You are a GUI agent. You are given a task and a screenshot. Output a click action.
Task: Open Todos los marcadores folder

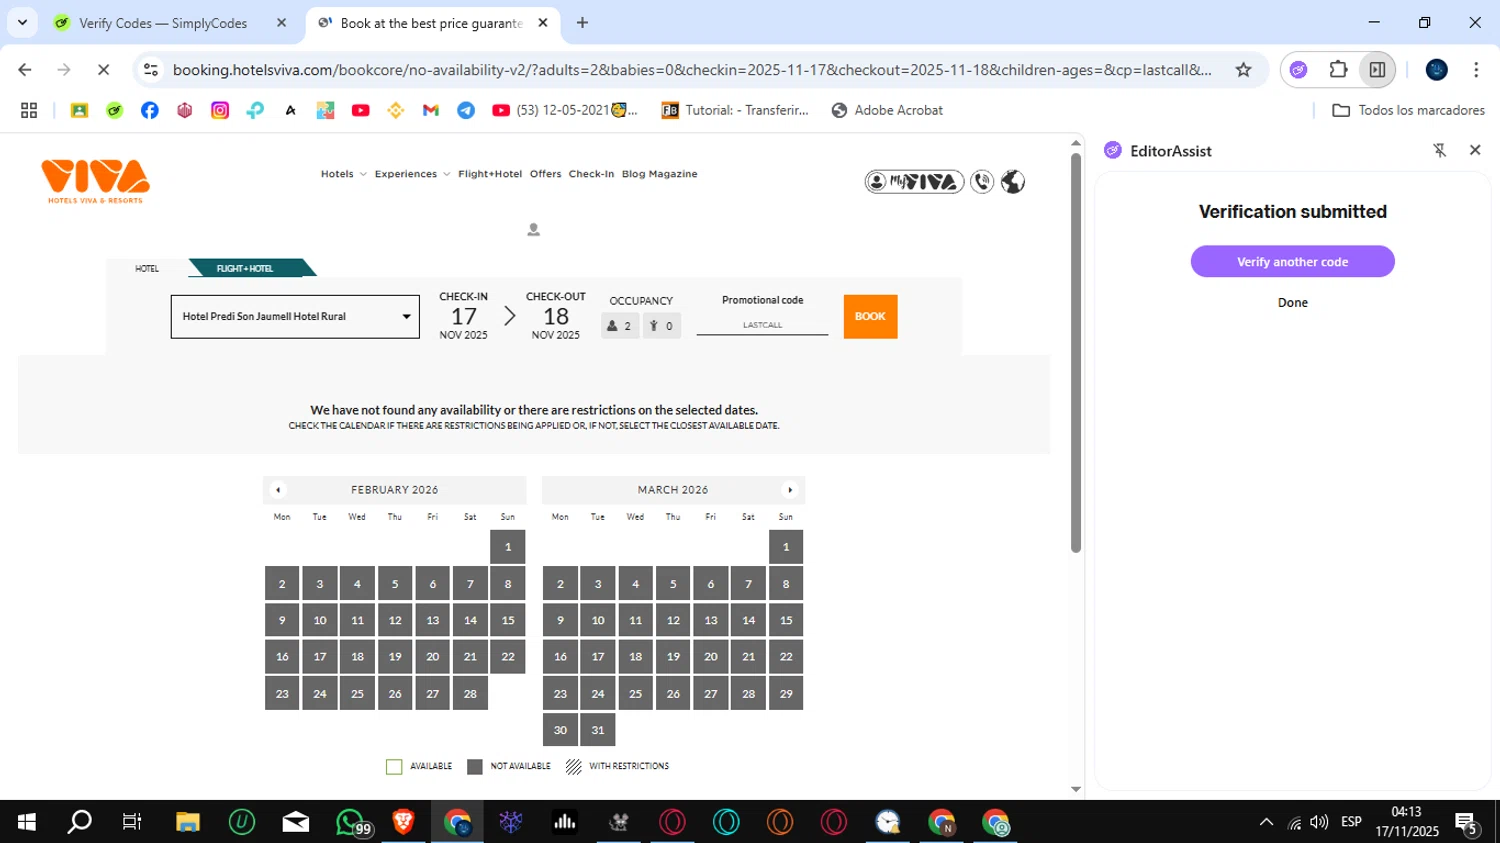pos(1408,110)
